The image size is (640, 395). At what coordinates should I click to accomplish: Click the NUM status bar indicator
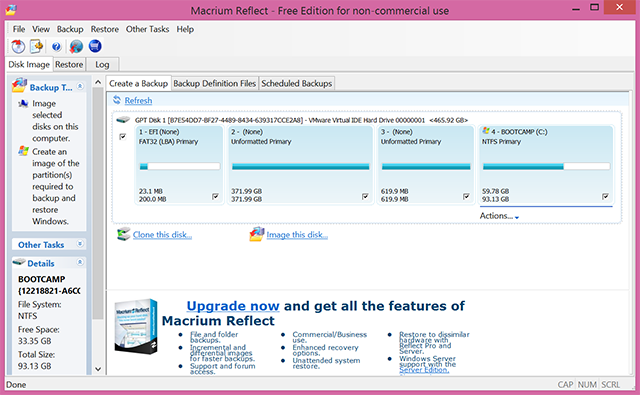587,384
